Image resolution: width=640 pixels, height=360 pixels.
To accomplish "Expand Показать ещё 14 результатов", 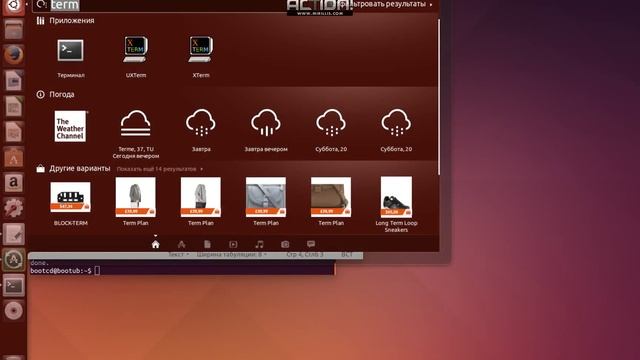I will (160, 169).
